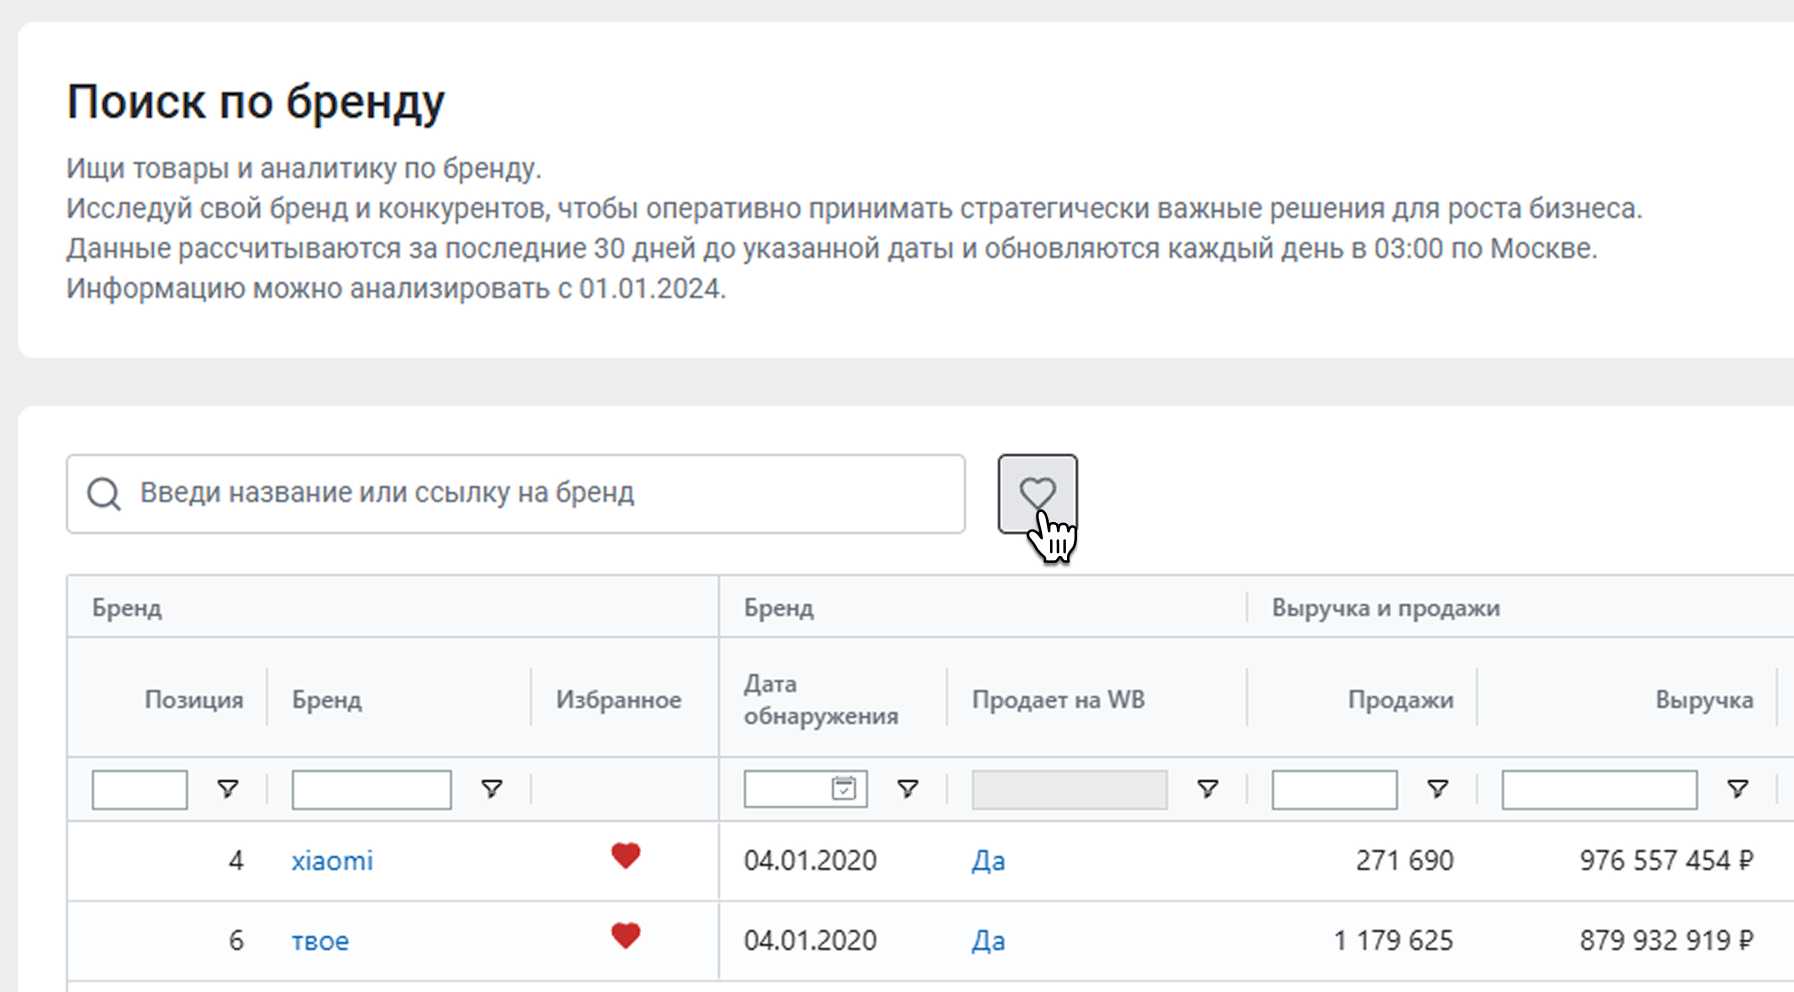
Task: Click the Поиск по бренду page heading
Action: (256, 104)
